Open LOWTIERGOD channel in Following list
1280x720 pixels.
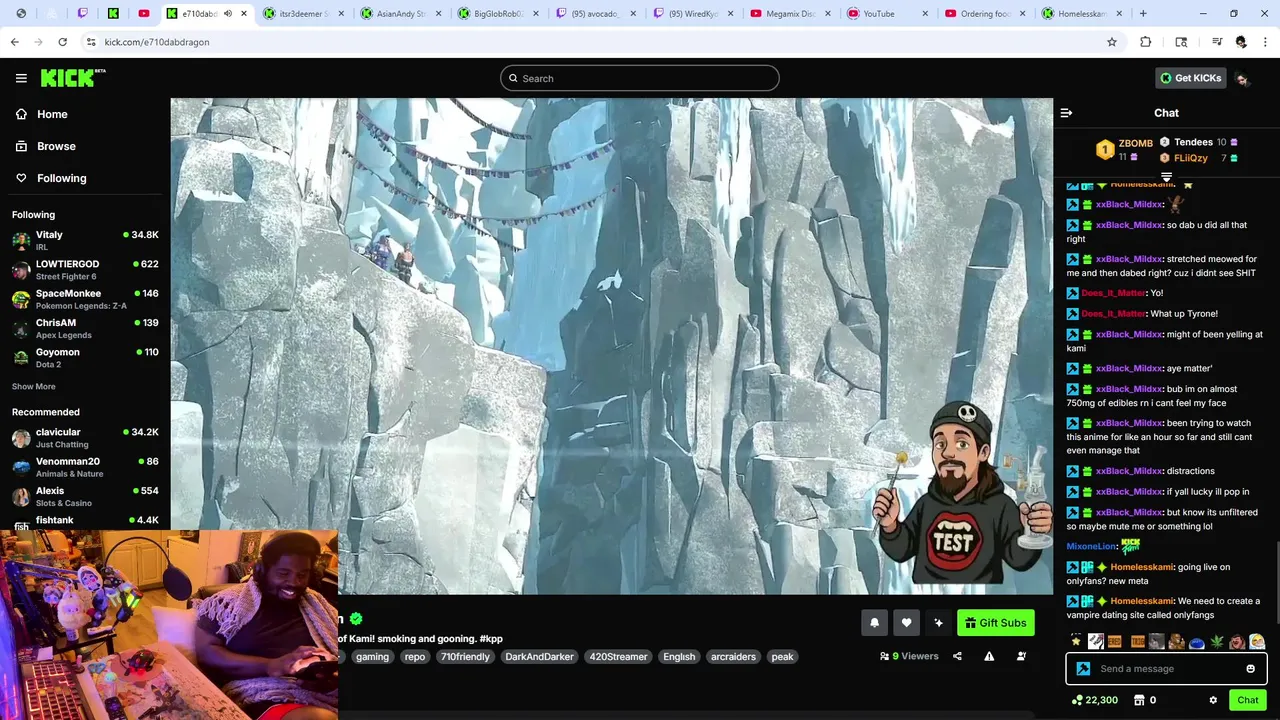tap(85, 270)
